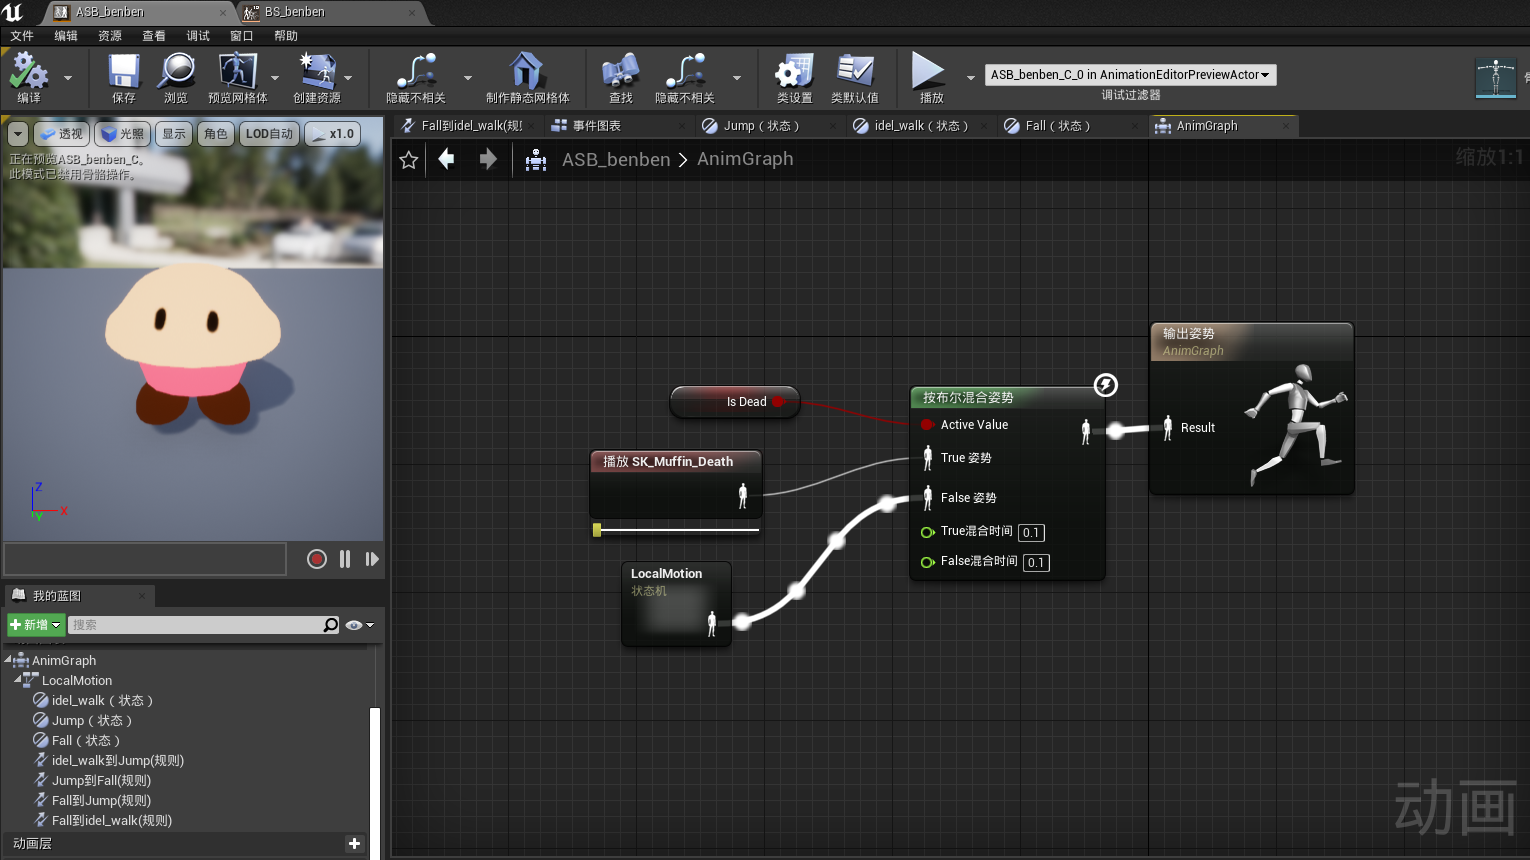Viewport: 1530px width, 860px height.
Task: Toggle the graph favorite star icon
Action: [408, 160]
